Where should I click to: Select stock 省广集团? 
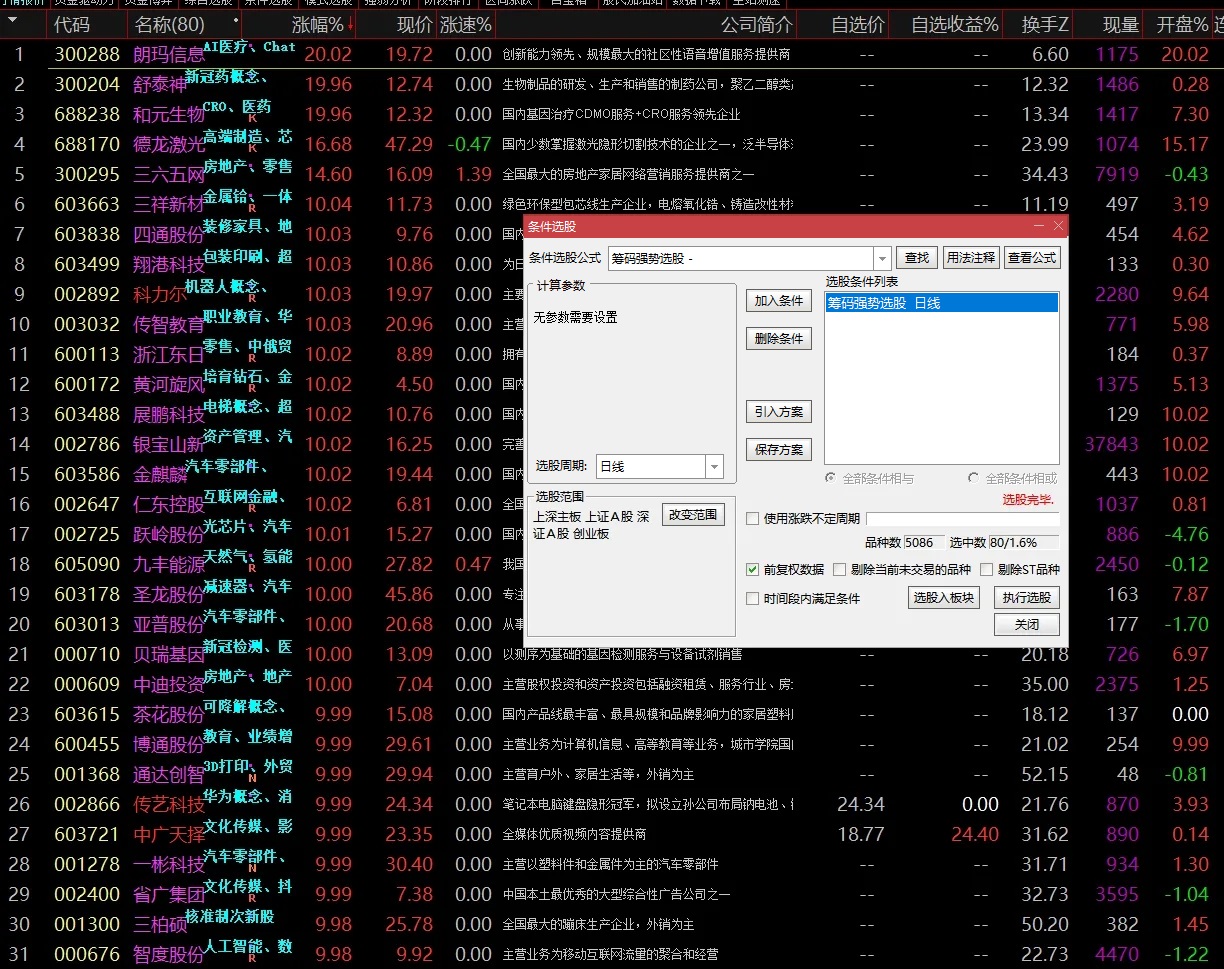[169, 894]
